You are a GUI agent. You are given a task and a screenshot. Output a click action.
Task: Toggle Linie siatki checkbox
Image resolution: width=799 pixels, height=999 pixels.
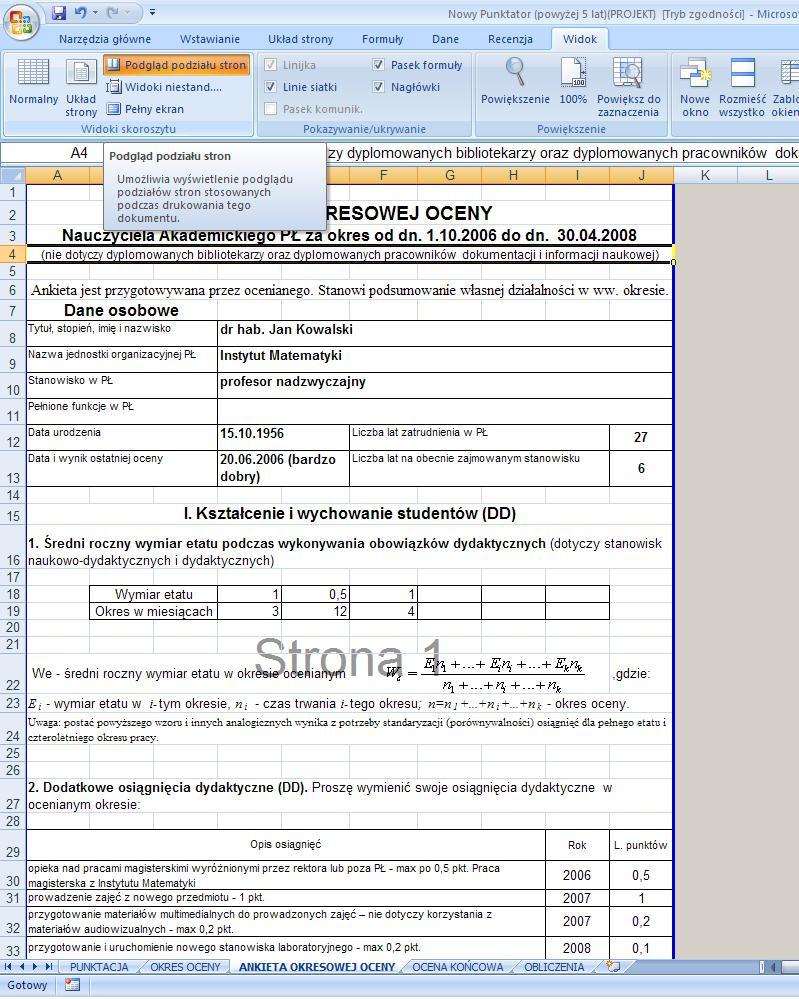coord(270,87)
